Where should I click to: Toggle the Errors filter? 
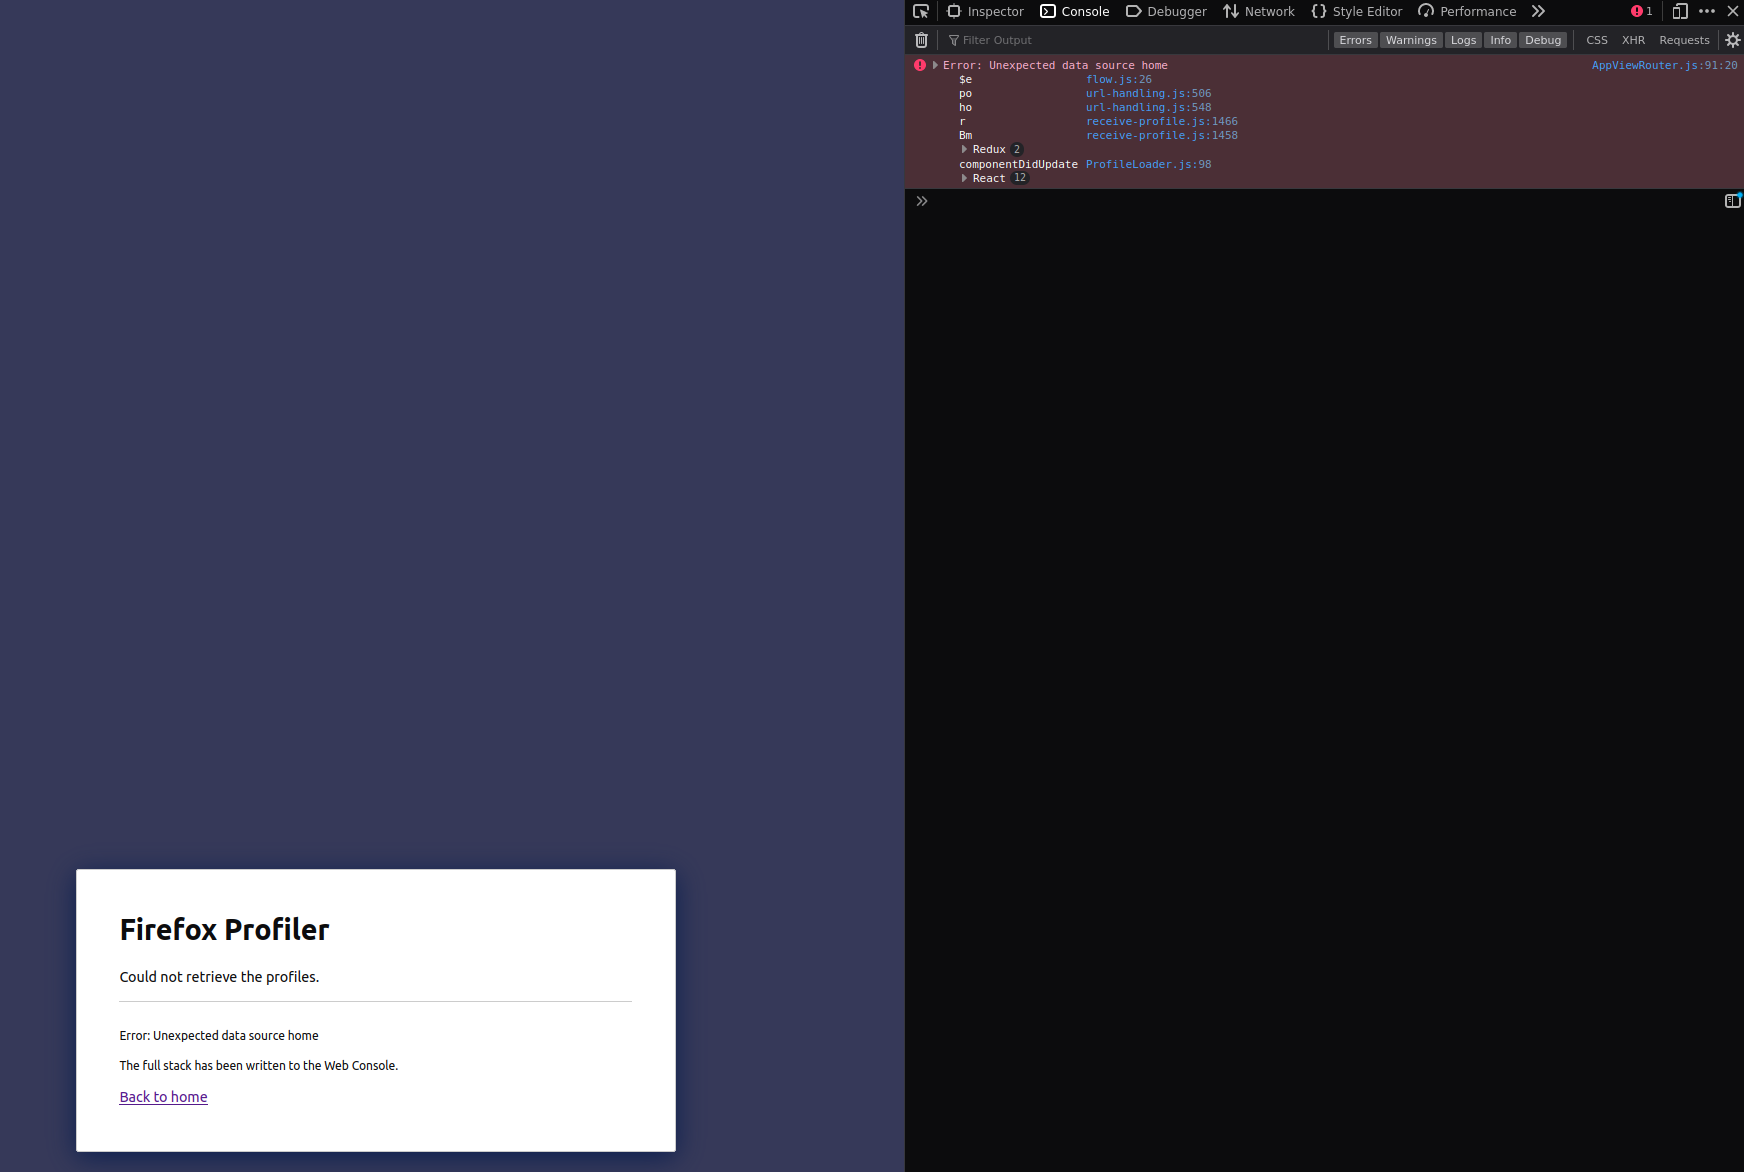(x=1355, y=40)
